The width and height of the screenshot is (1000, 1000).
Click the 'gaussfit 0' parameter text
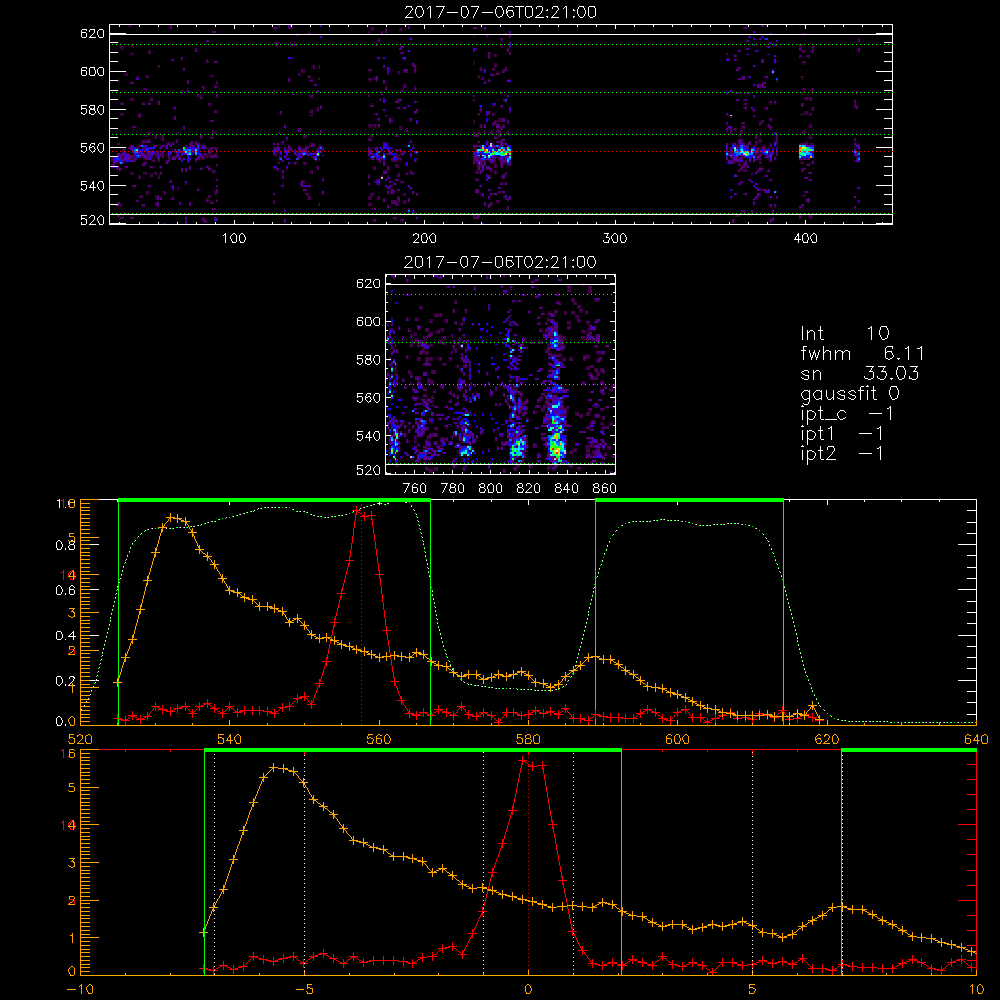(x=849, y=393)
